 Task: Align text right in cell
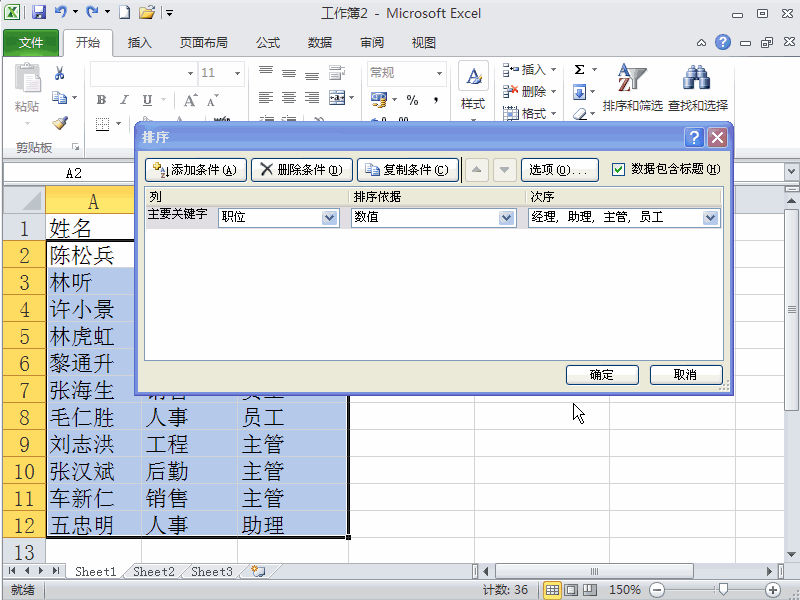(312, 97)
